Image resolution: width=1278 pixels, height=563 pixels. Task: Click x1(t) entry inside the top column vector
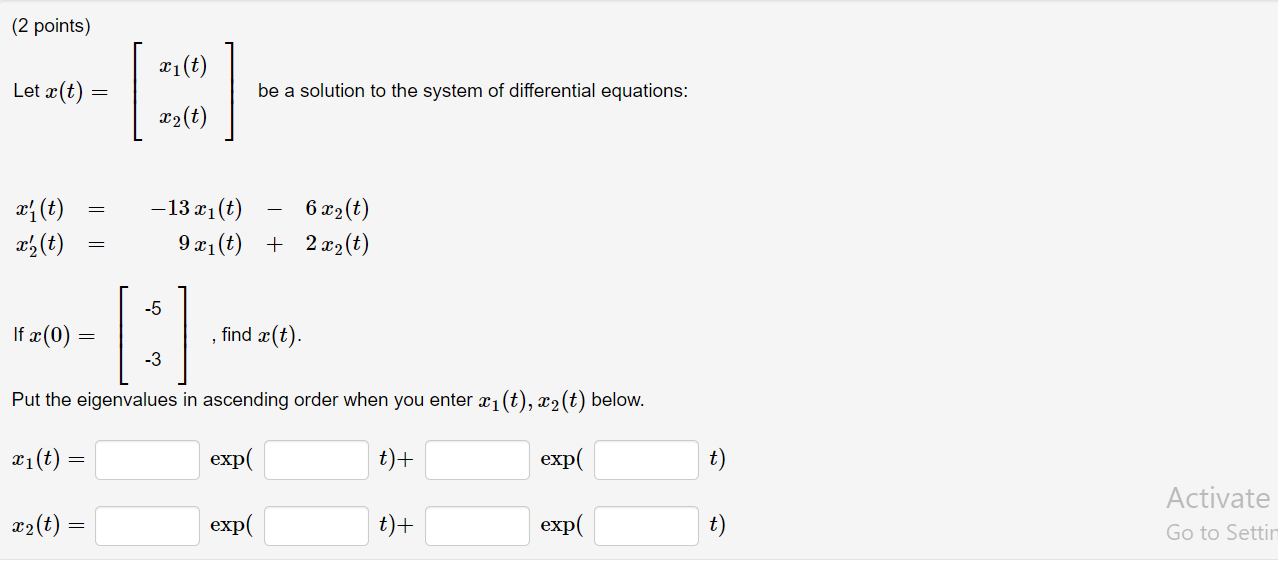coord(182,67)
